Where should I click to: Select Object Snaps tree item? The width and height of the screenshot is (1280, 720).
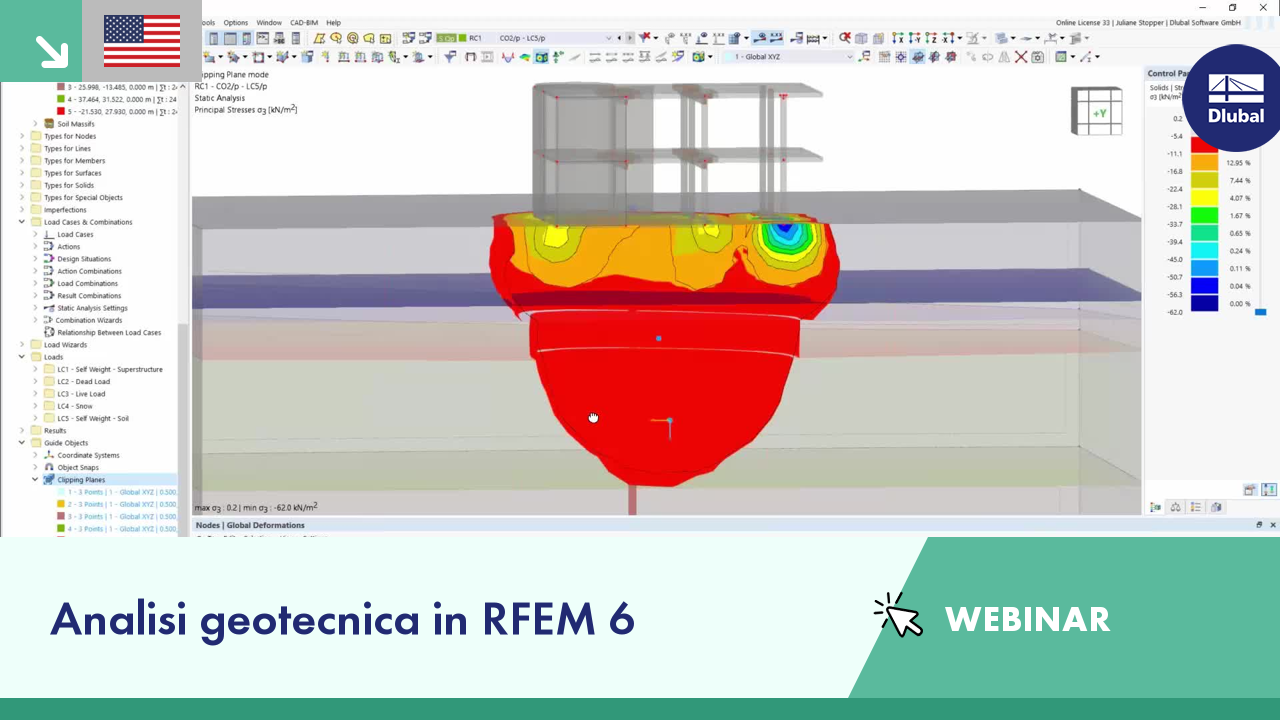79,467
